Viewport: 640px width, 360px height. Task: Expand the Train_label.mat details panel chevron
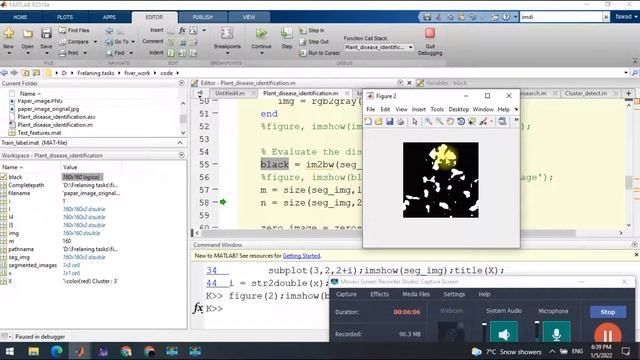click(x=180, y=142)
